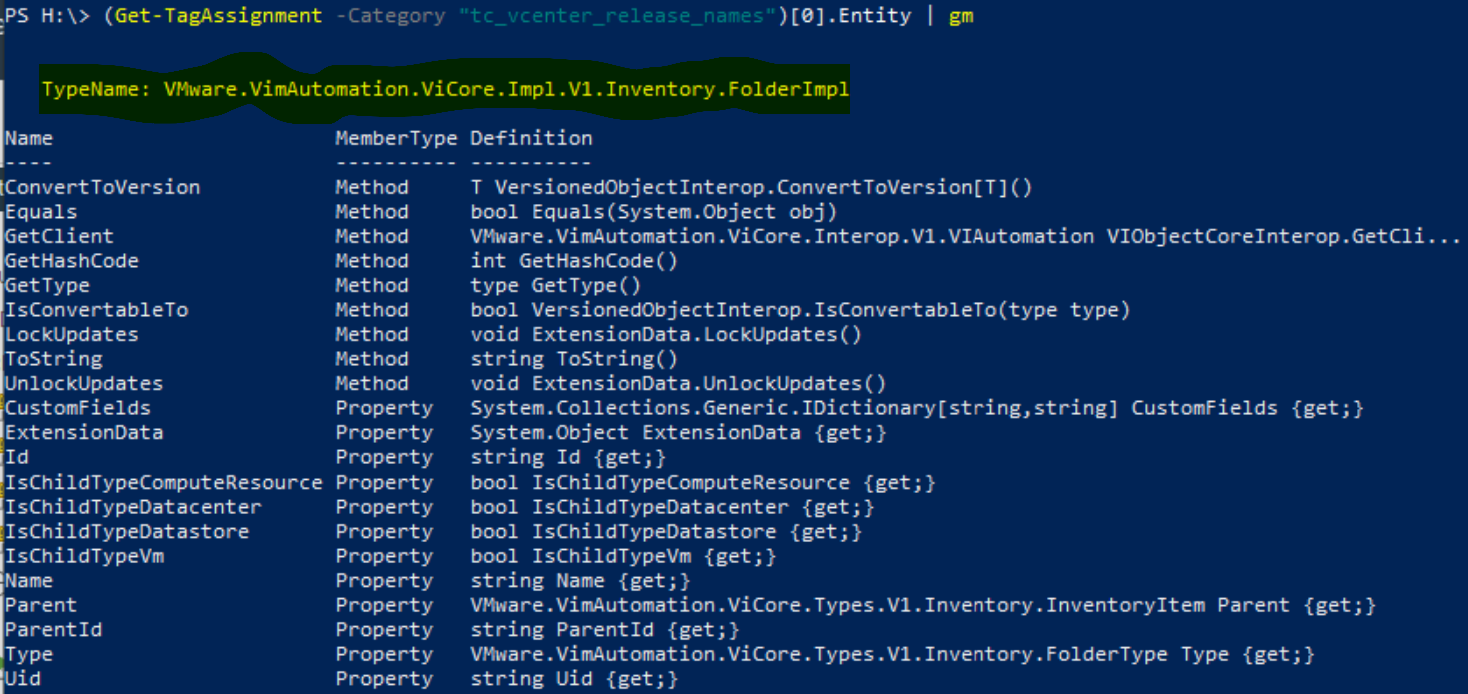Click the definition "string Uid {get;}"
Image resolution: width=1468 pixels, height=694 pixels.
[574, 679]
